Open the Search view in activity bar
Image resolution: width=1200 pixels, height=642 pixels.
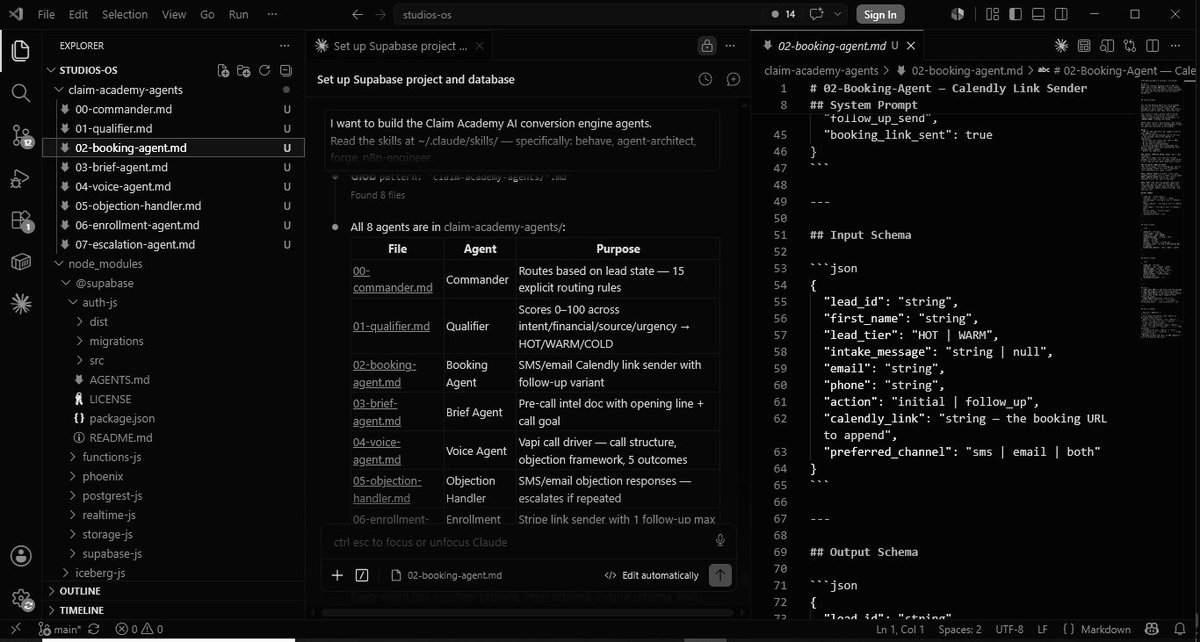pyautogui.click(x=21, y=92)
